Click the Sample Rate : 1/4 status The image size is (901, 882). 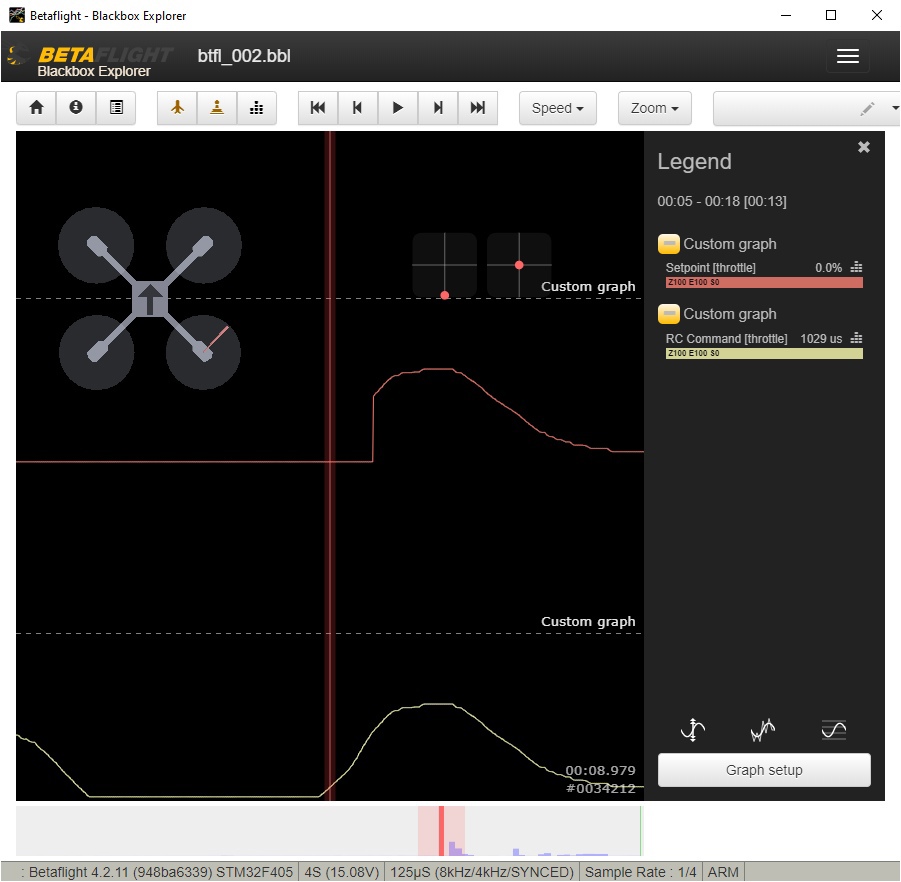[640, 872]
